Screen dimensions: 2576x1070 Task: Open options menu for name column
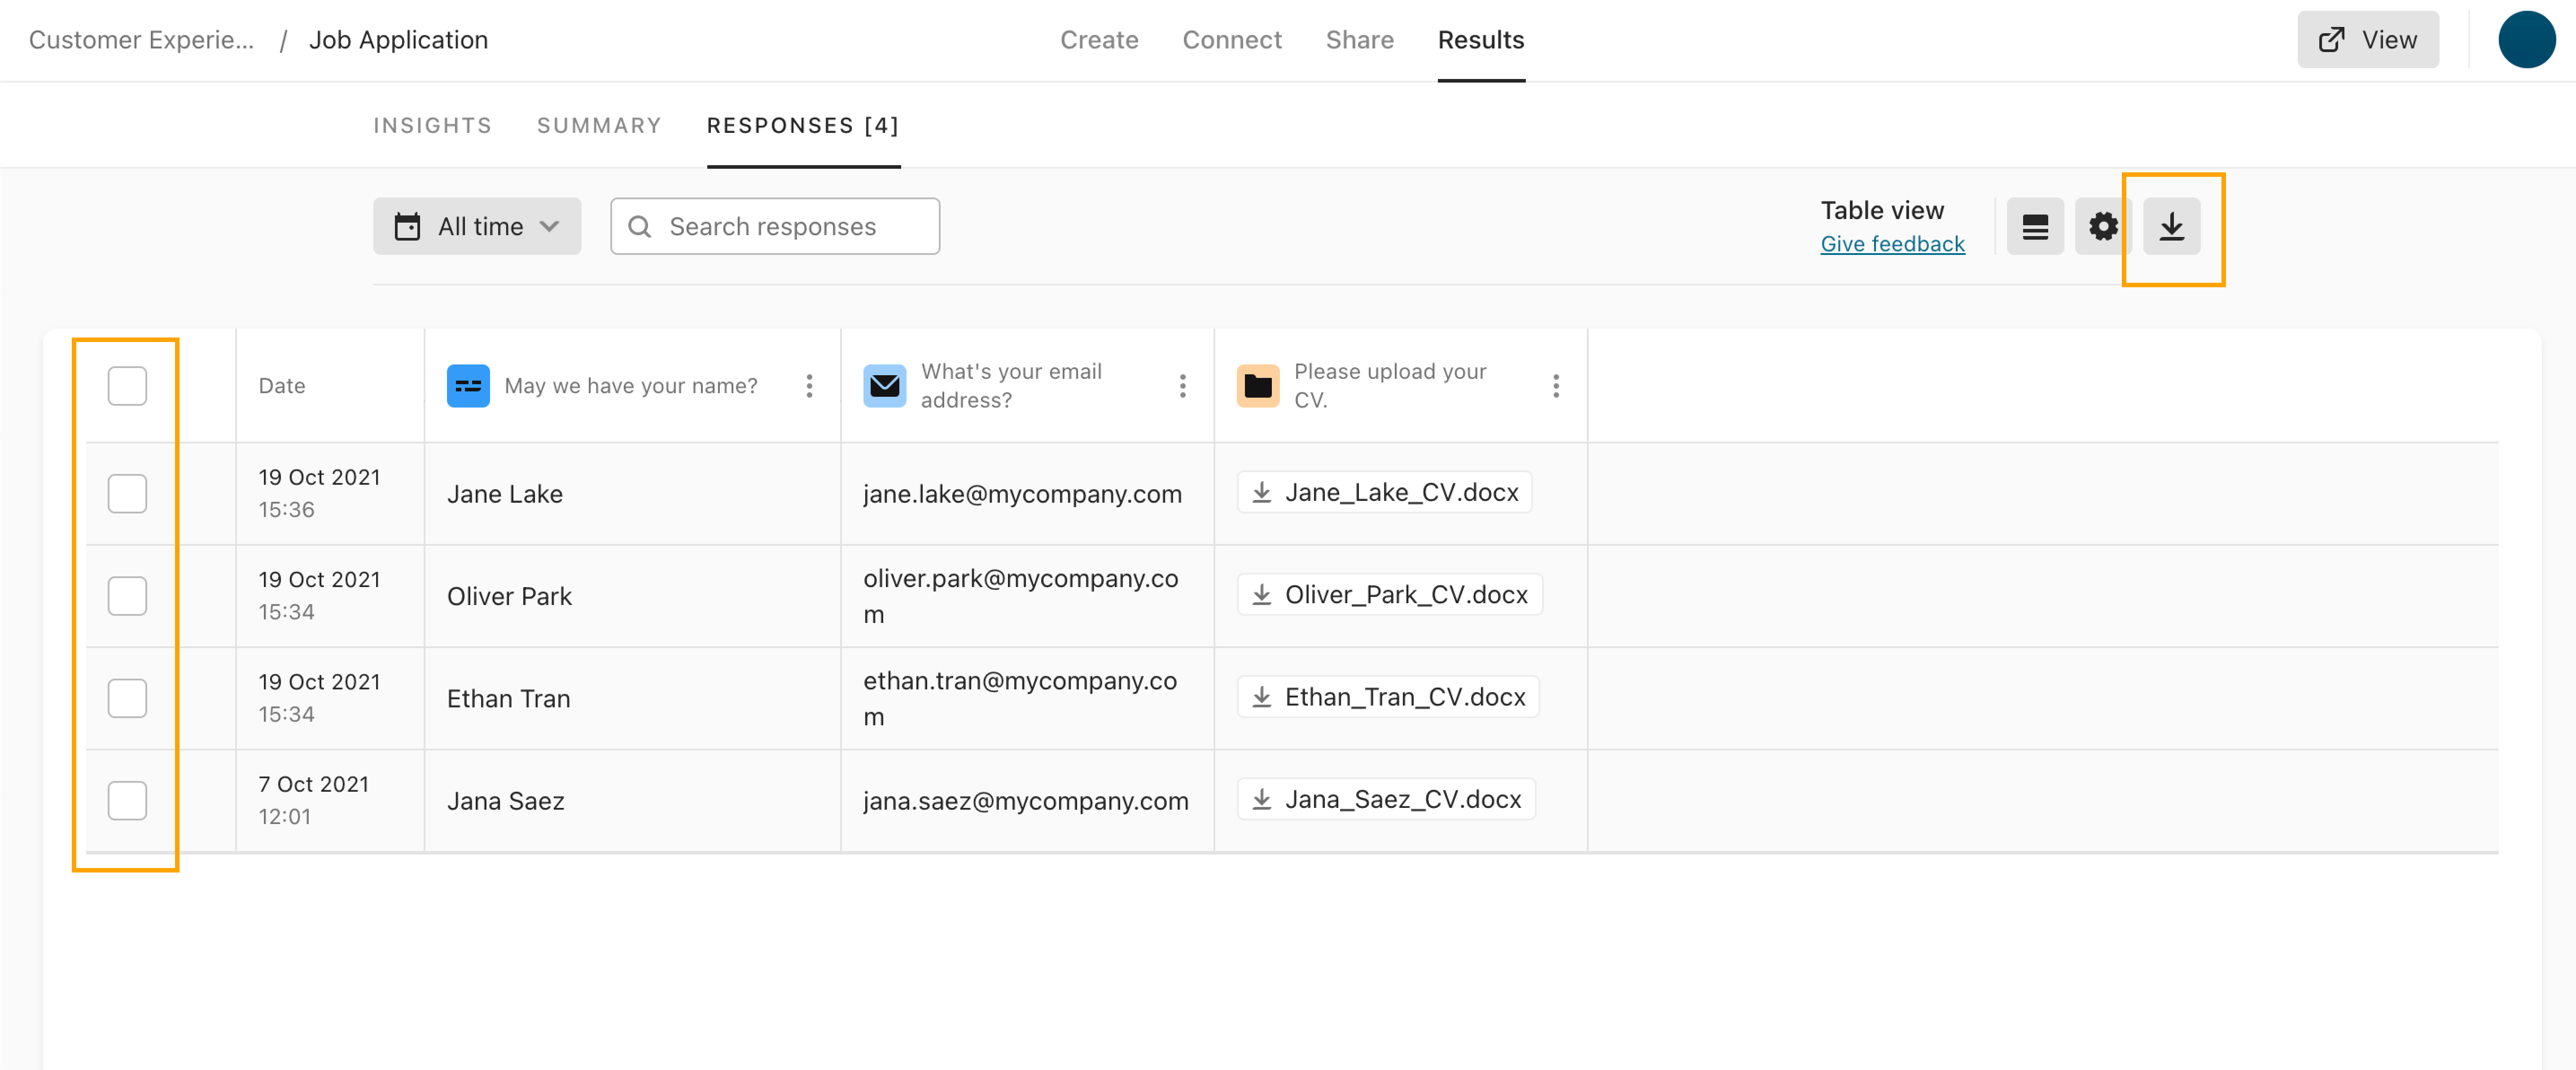click(809, 386)
